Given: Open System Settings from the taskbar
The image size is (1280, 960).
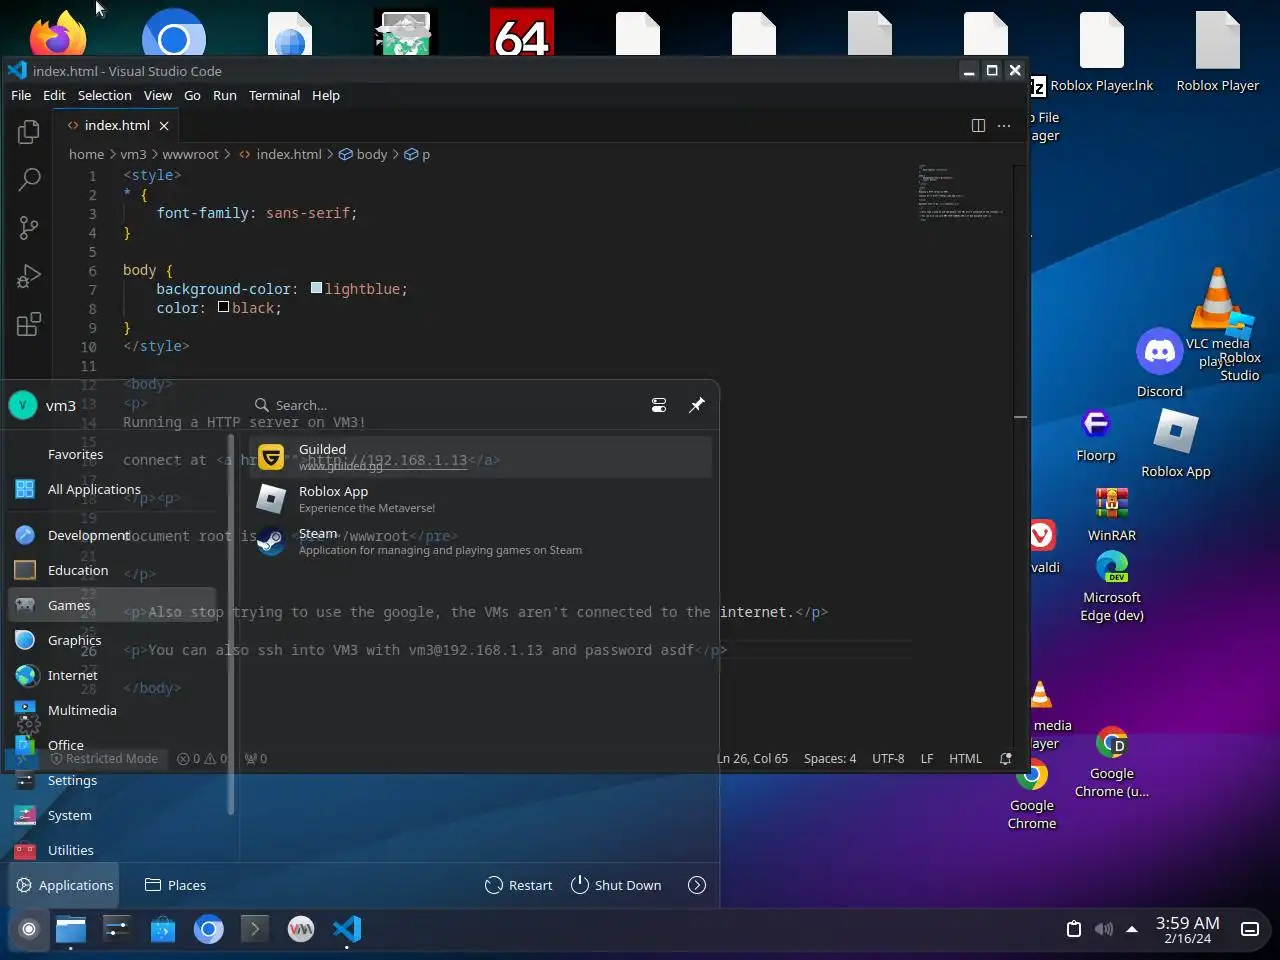Looking at the screenshot, I should 117,929.
